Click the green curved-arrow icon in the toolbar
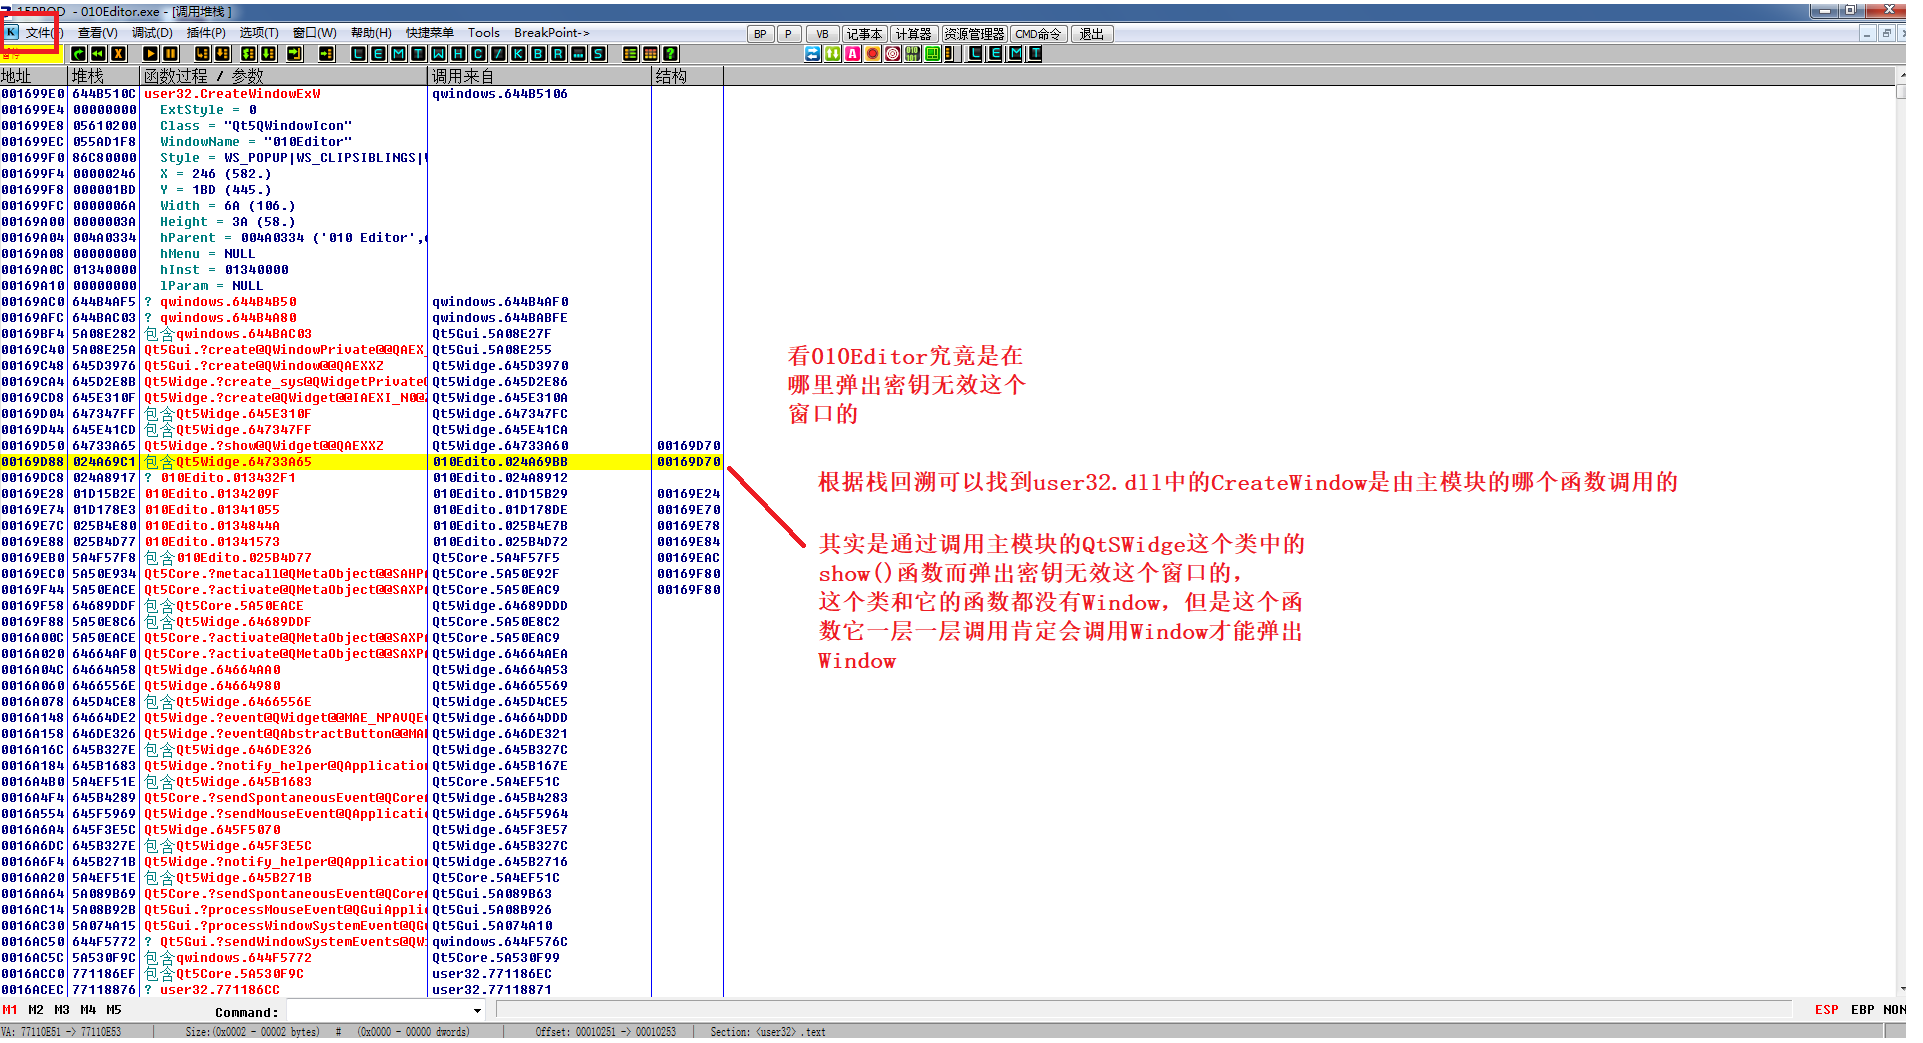 coord(78,54)
